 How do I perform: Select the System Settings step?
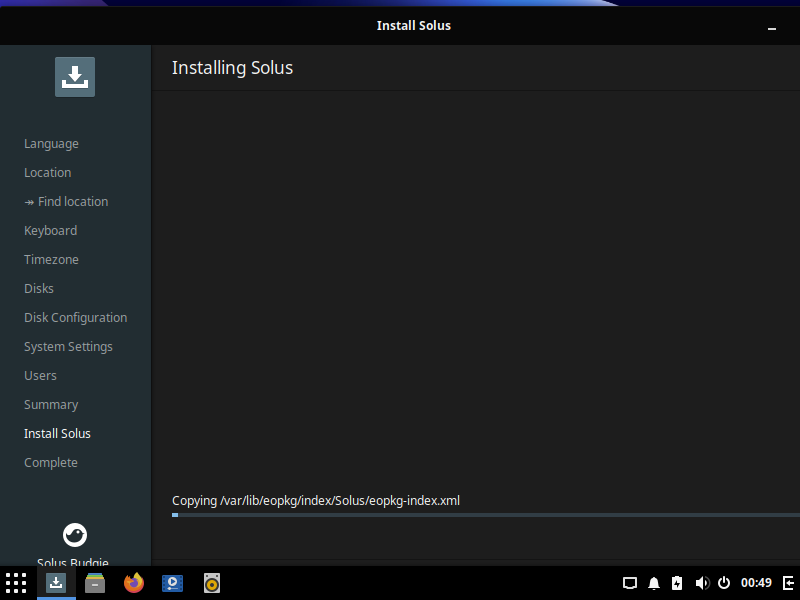[x=68, y=347]
